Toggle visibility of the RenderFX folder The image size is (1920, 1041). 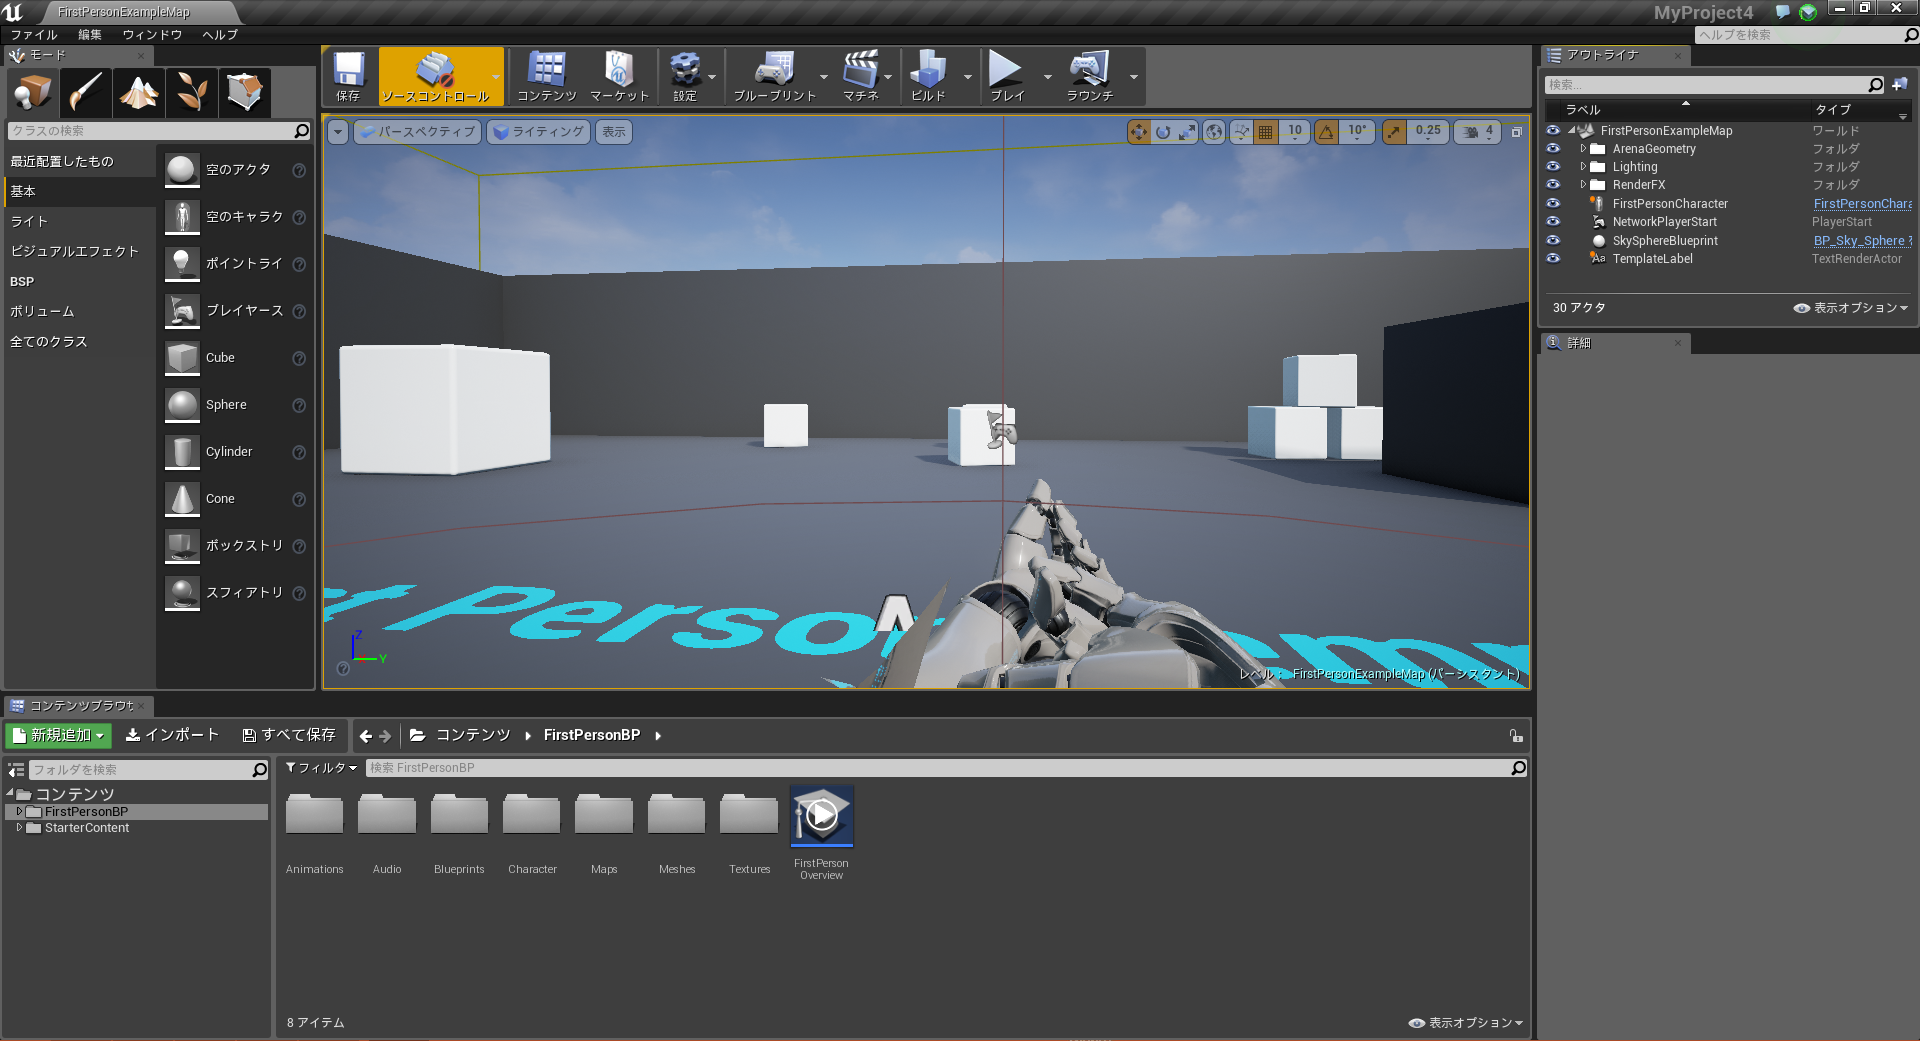coord(1553,185)
